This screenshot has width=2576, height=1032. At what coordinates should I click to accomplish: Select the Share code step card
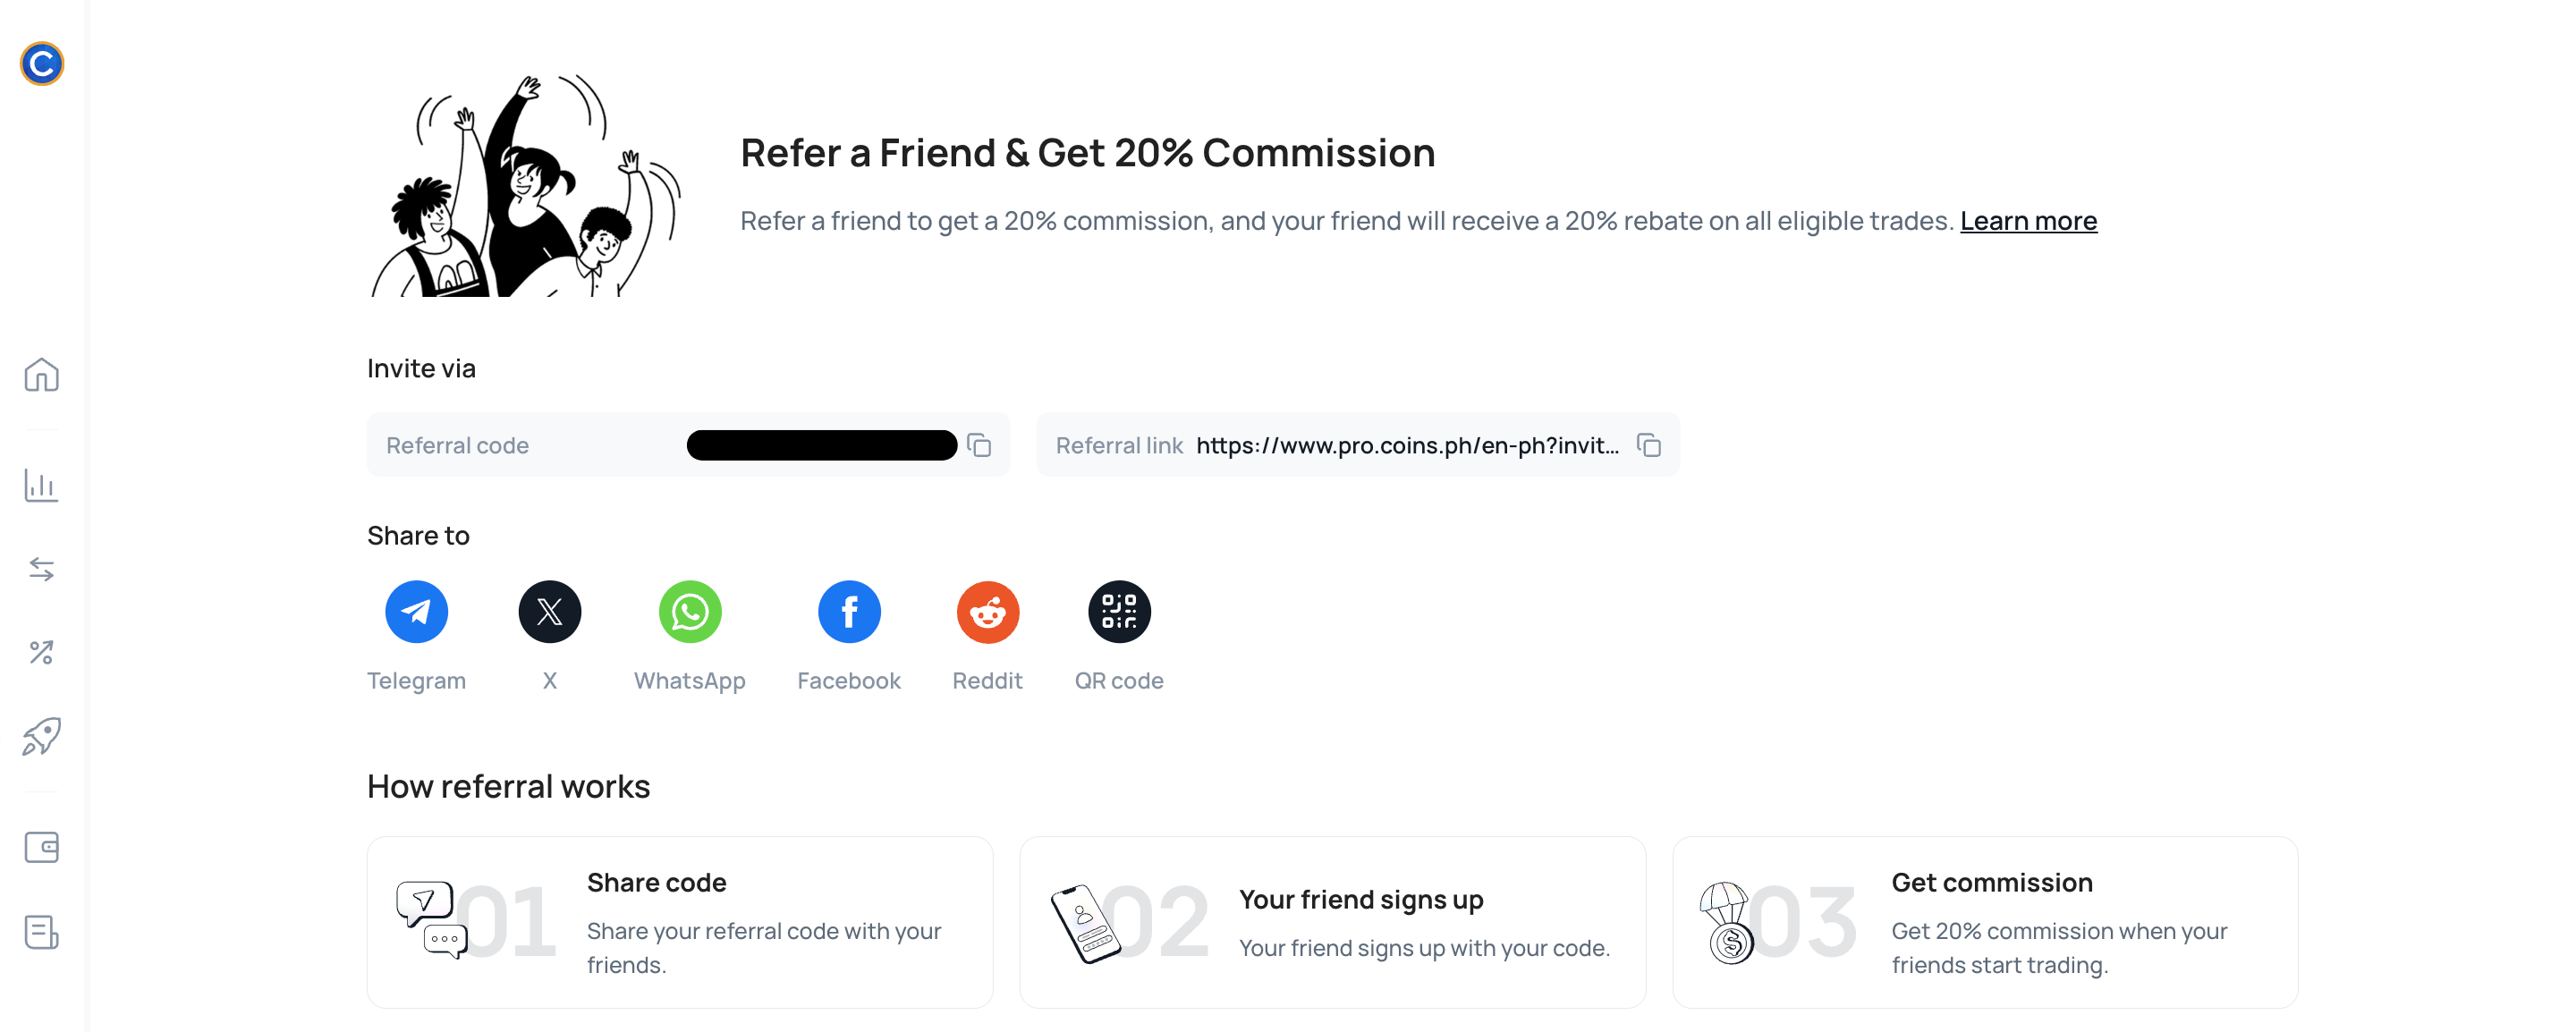680,922
